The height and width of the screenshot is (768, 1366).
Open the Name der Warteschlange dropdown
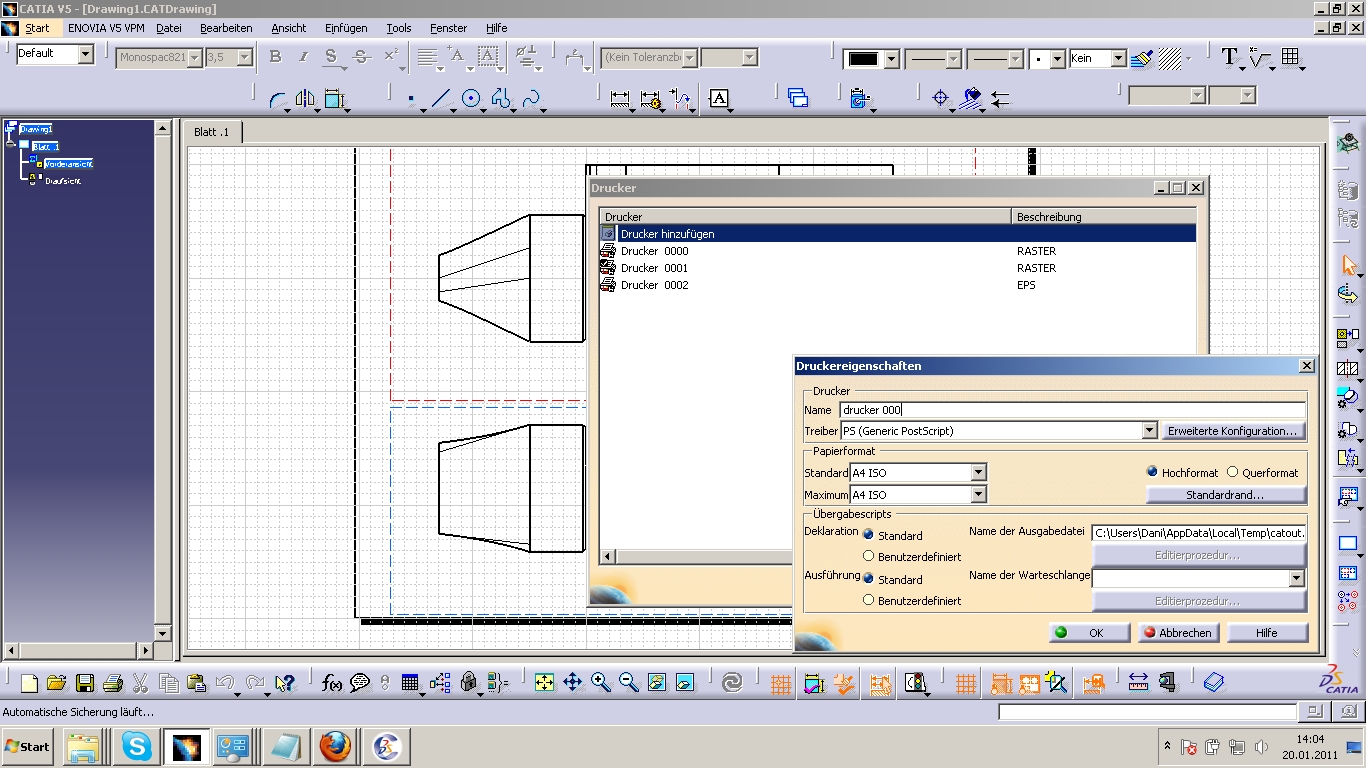1297,578
